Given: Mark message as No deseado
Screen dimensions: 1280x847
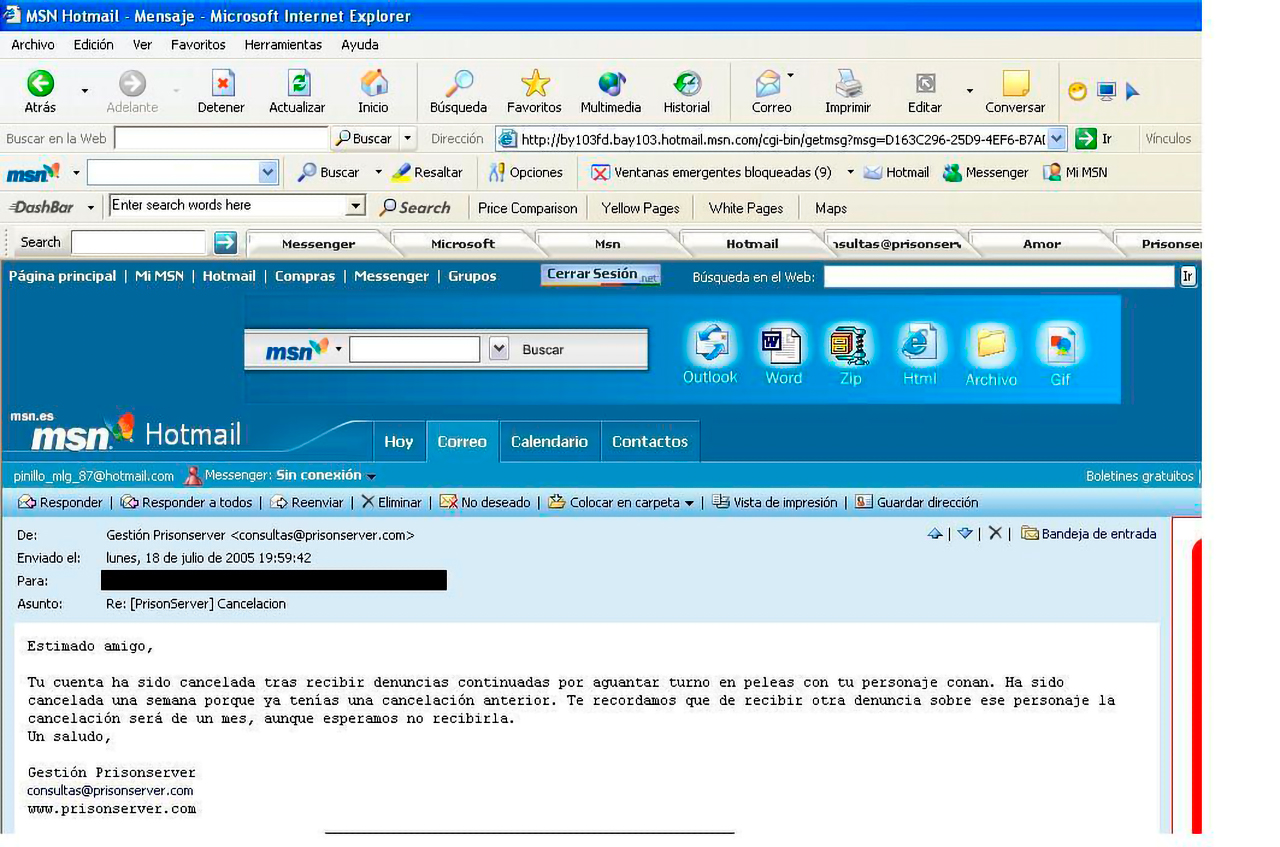Looking at the screenshot, I should click(x=488, y=503).
